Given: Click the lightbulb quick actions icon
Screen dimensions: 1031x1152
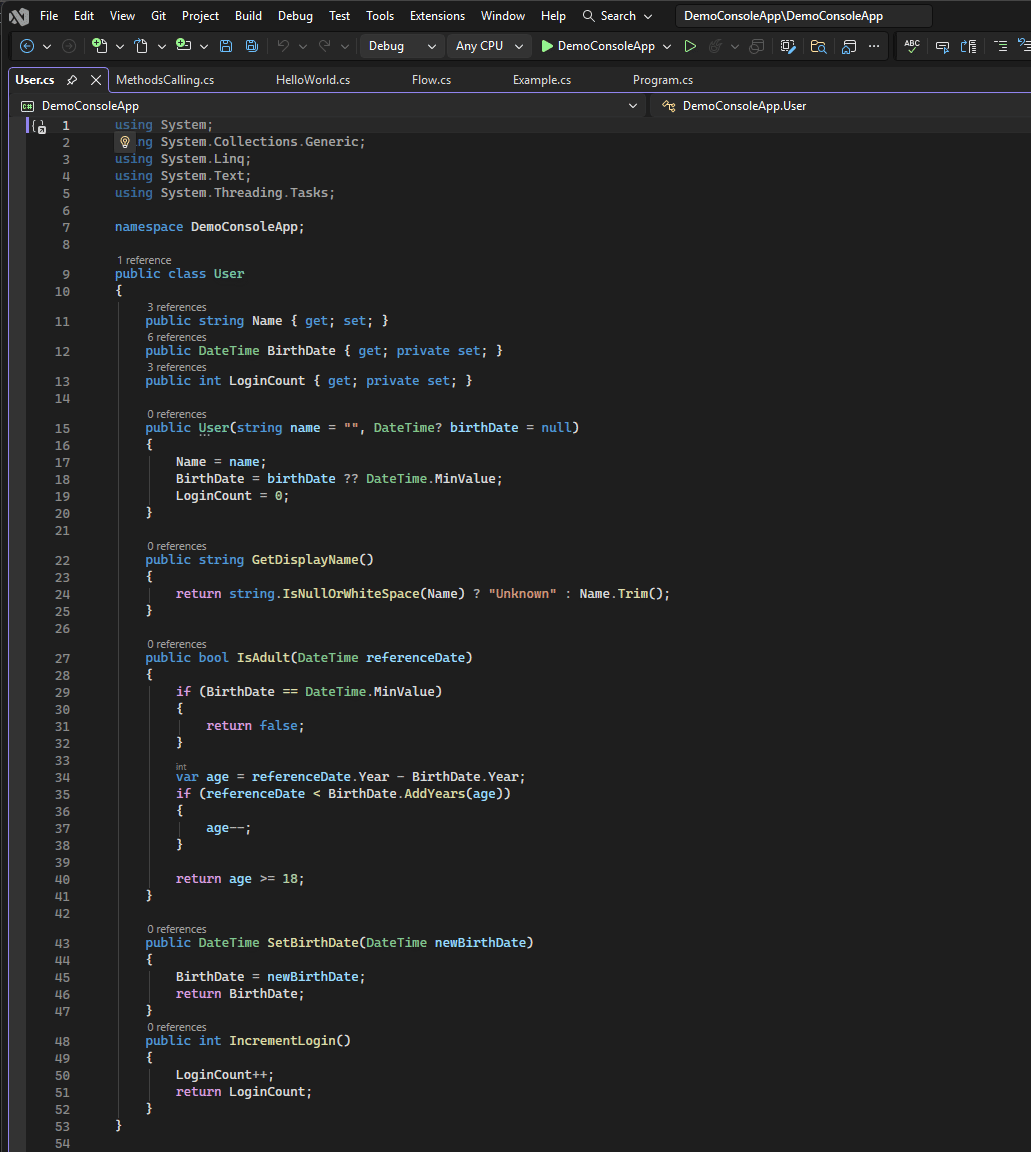Looking at the screenshot, I should pyautogui.click(x=125, y=142).
